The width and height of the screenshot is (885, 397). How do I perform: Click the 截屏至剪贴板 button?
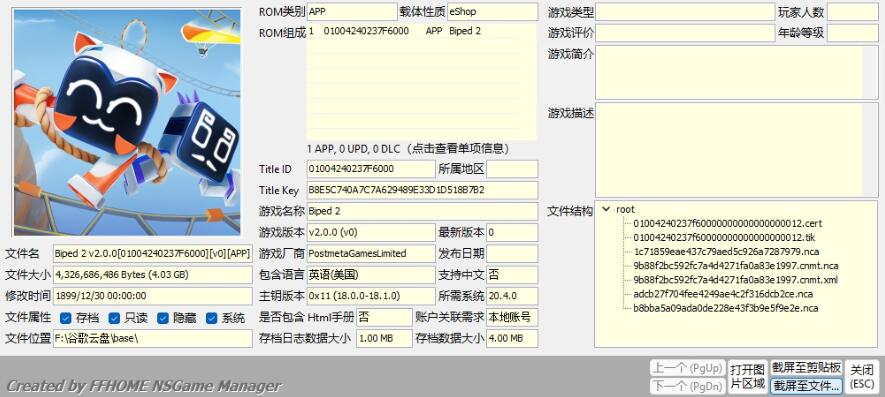pos(807,368)
